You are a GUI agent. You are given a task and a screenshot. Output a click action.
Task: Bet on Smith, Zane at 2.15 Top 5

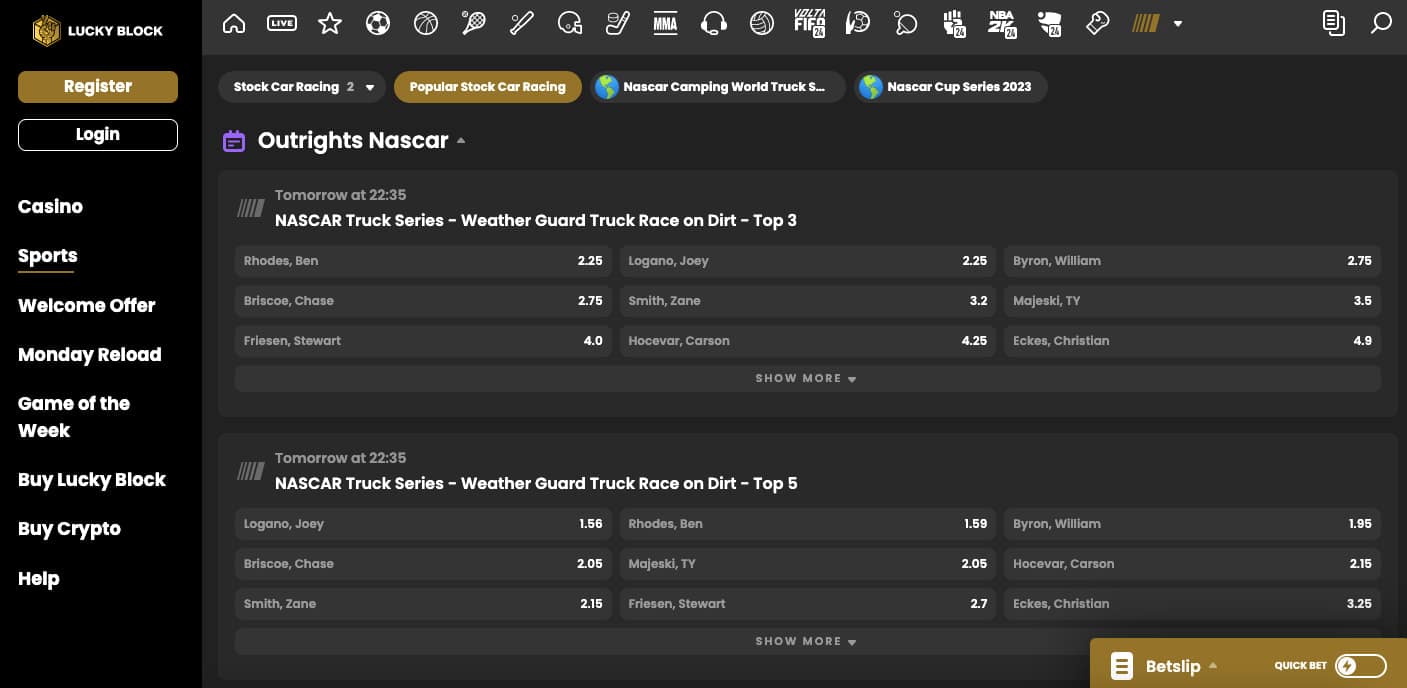[x=423, y=604]
